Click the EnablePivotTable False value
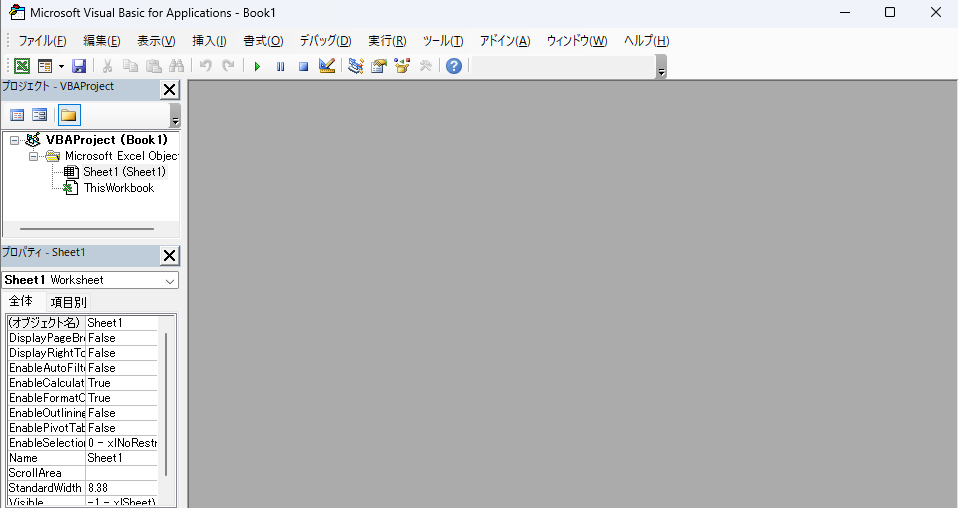This screenshot has height=508, width=958. click(122, 428)
